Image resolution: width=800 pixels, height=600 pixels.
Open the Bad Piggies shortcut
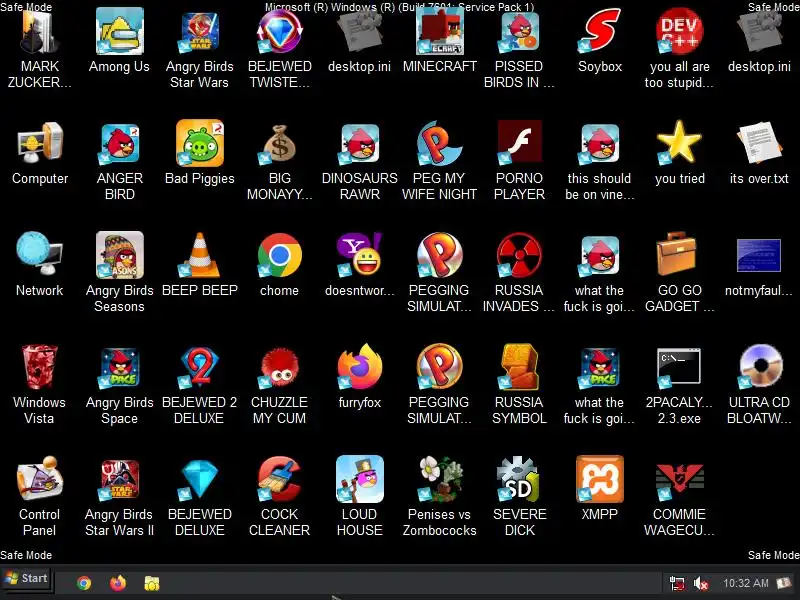(x=199, y=143)
